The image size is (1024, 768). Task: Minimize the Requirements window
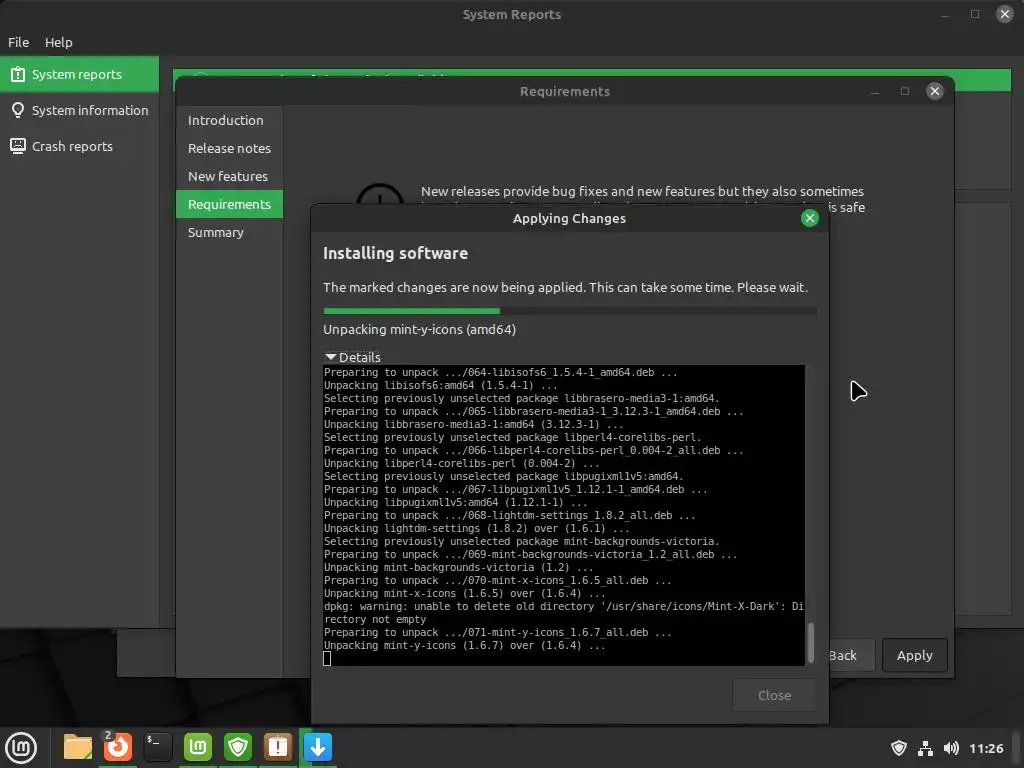click(875, 91)
